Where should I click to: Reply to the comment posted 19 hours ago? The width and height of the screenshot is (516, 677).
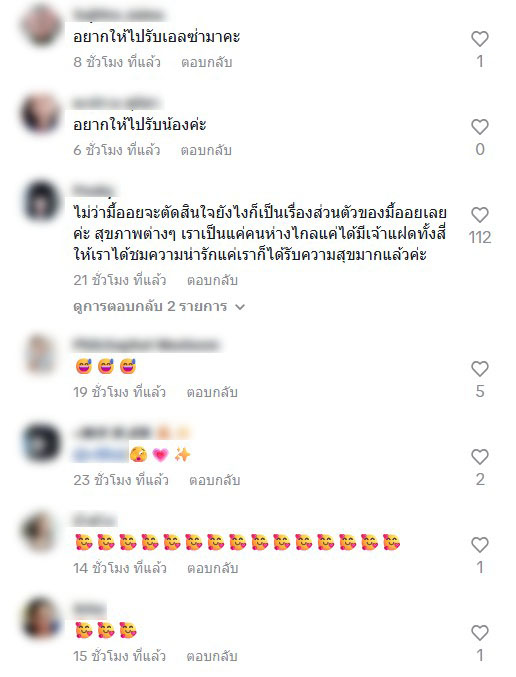tap(212, 392)
